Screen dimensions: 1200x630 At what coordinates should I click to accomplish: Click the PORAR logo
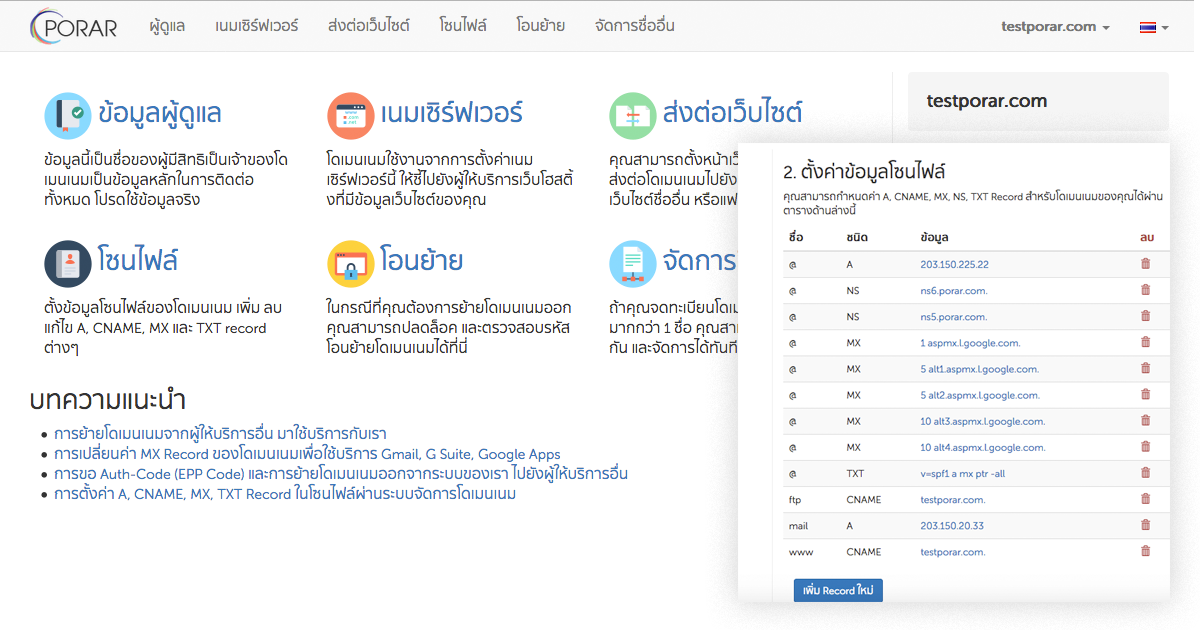coord(73,26)
